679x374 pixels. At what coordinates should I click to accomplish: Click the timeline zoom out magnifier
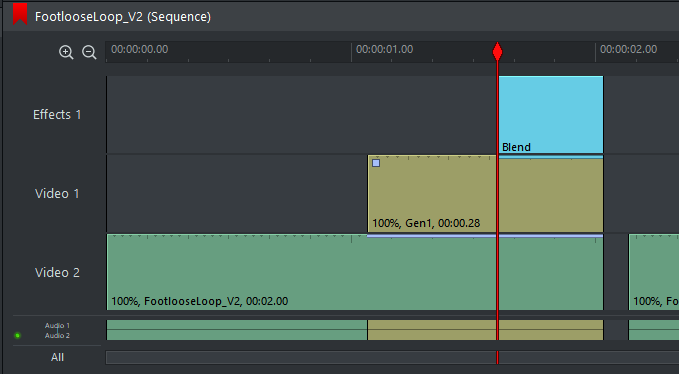pos(89,52)
